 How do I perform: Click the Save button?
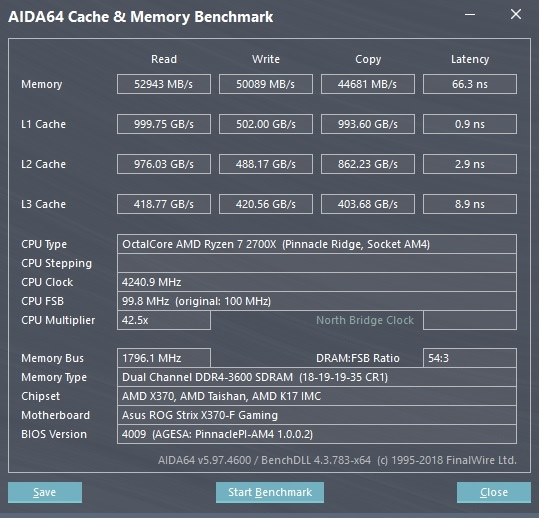(45, 492)
